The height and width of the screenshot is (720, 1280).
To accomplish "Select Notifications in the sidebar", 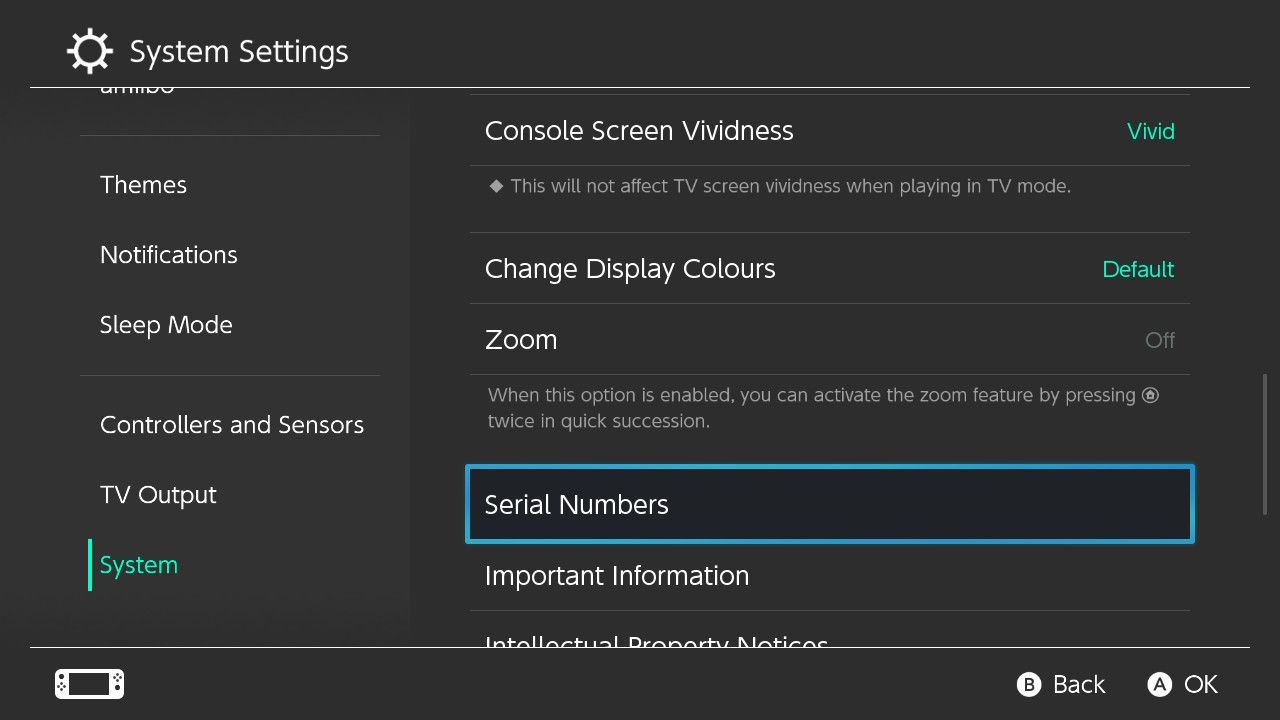I will click(168, 255).
